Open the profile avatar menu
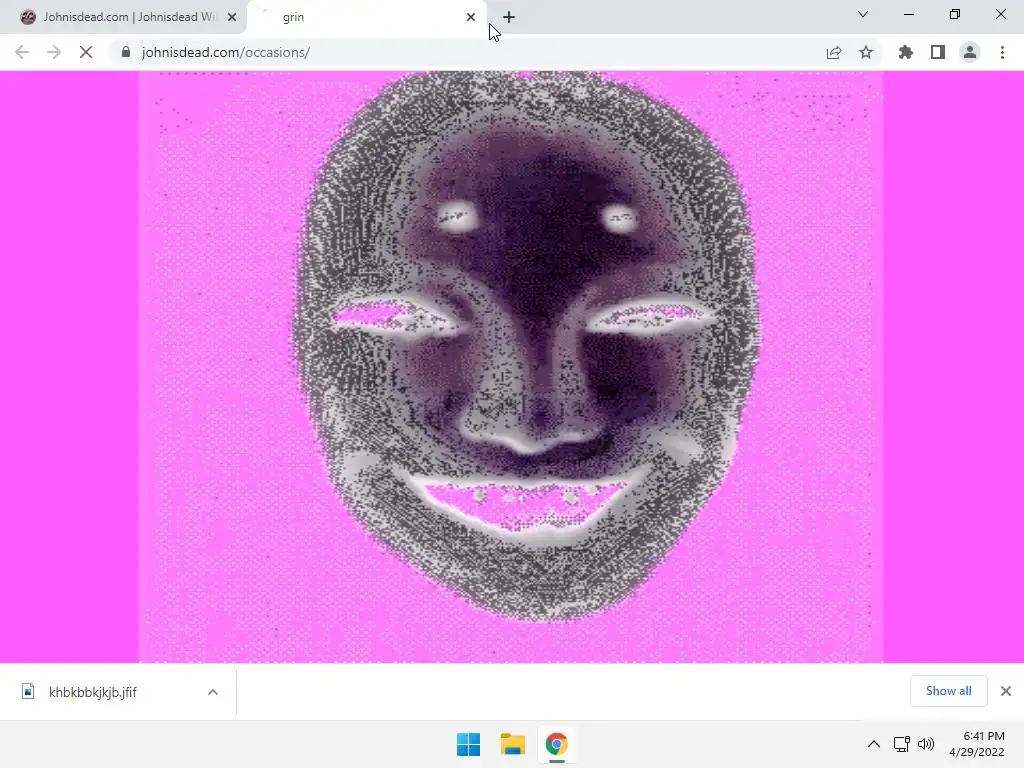Screen dimensions: 1024x768 click(970, 52)
